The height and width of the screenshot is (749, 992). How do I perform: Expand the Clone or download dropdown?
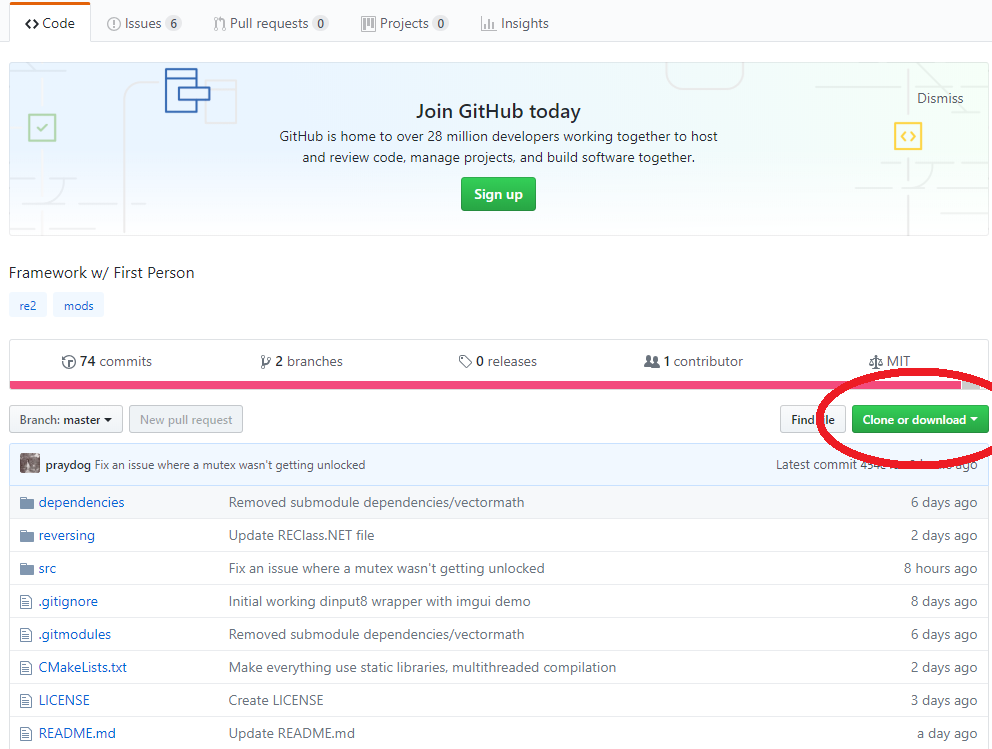920,419
